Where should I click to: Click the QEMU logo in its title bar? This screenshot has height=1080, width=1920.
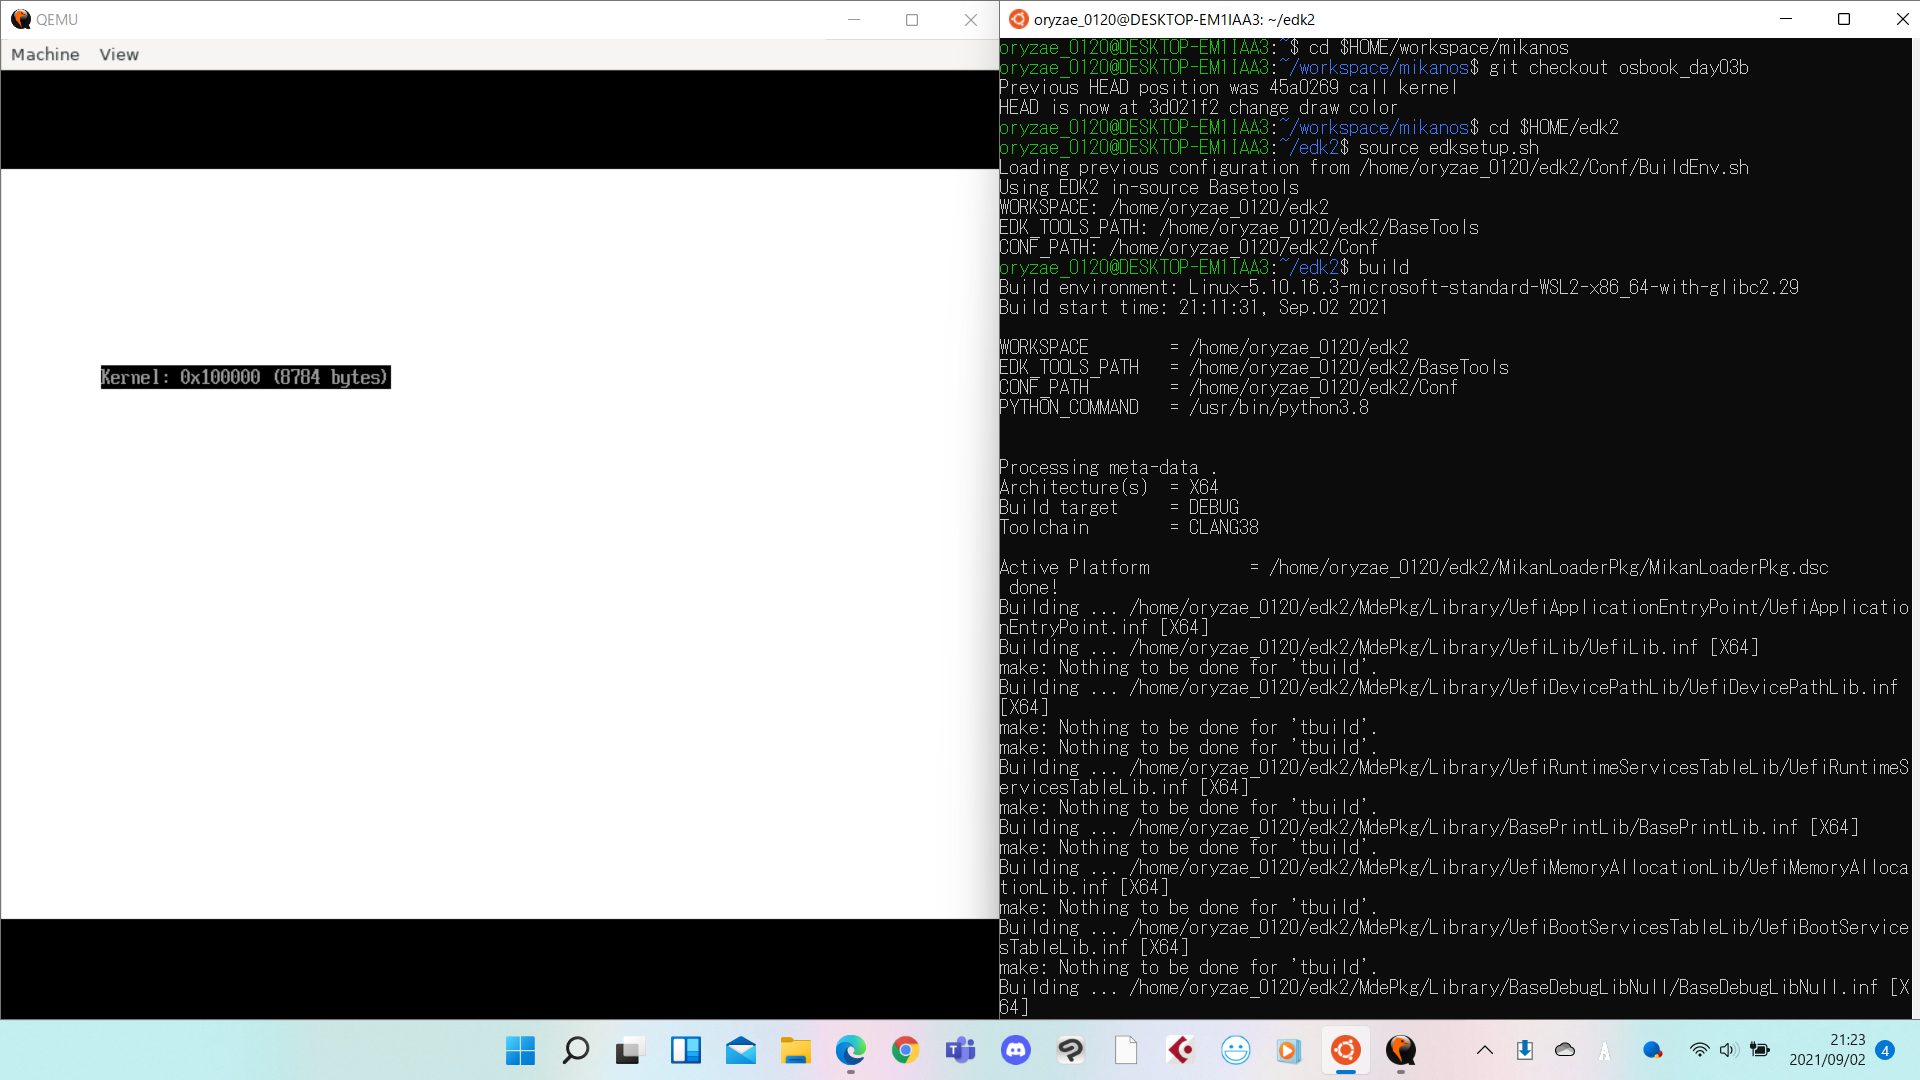[x=20, y=19]
